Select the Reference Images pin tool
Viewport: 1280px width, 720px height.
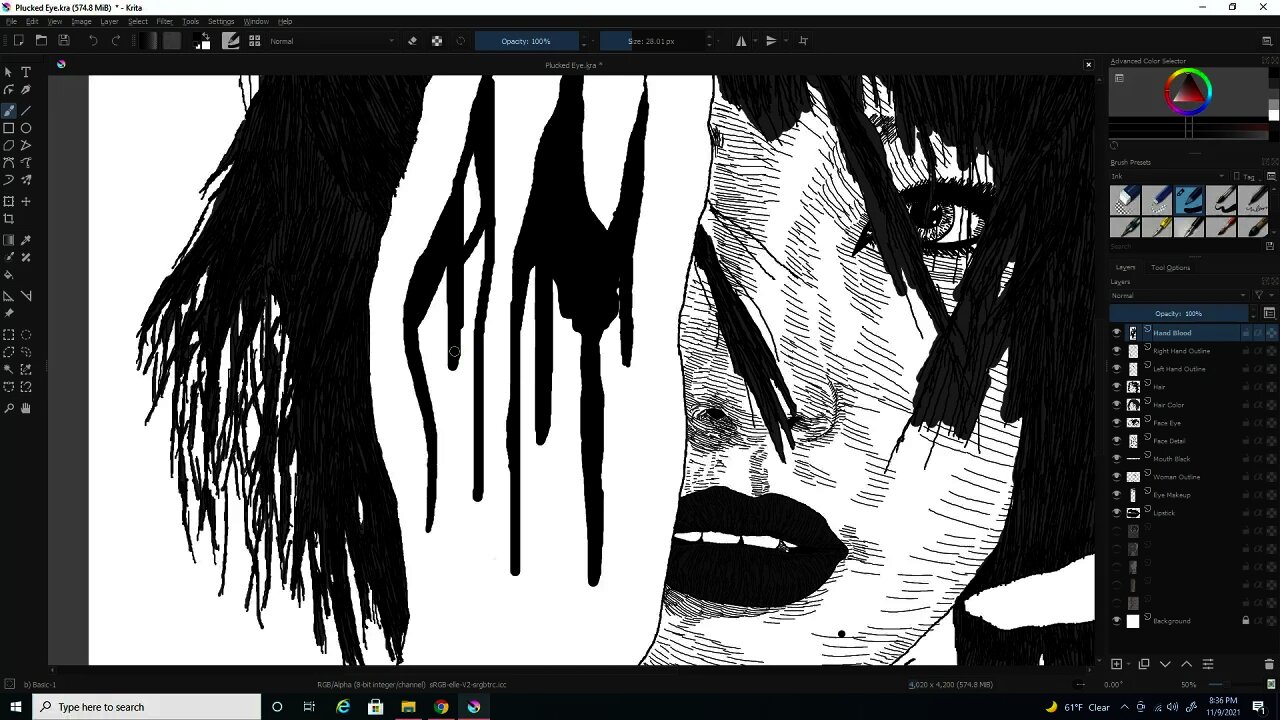(x=9, y=313)
